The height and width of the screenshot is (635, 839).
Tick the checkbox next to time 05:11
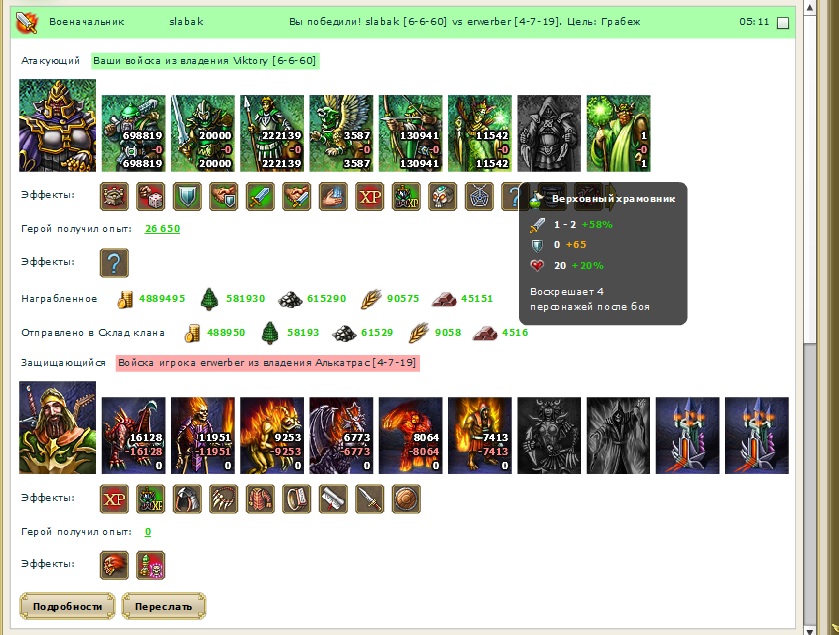pyautogui.click(x=783, y=22)
